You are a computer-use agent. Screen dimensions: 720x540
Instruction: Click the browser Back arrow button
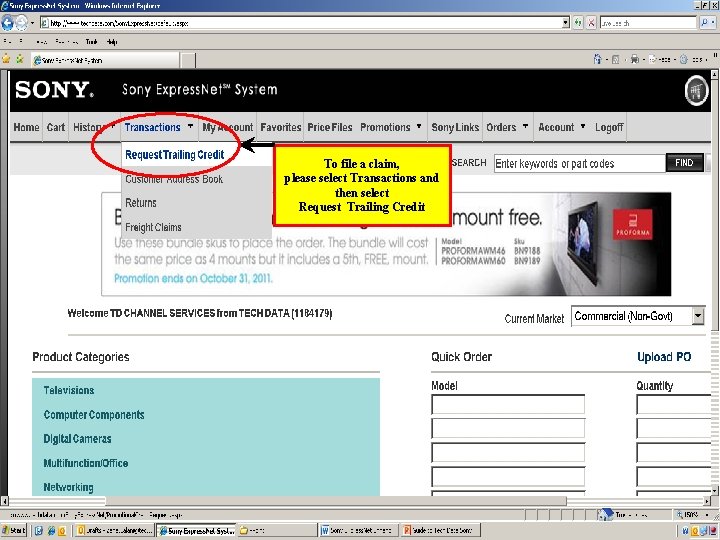[7, 23]
